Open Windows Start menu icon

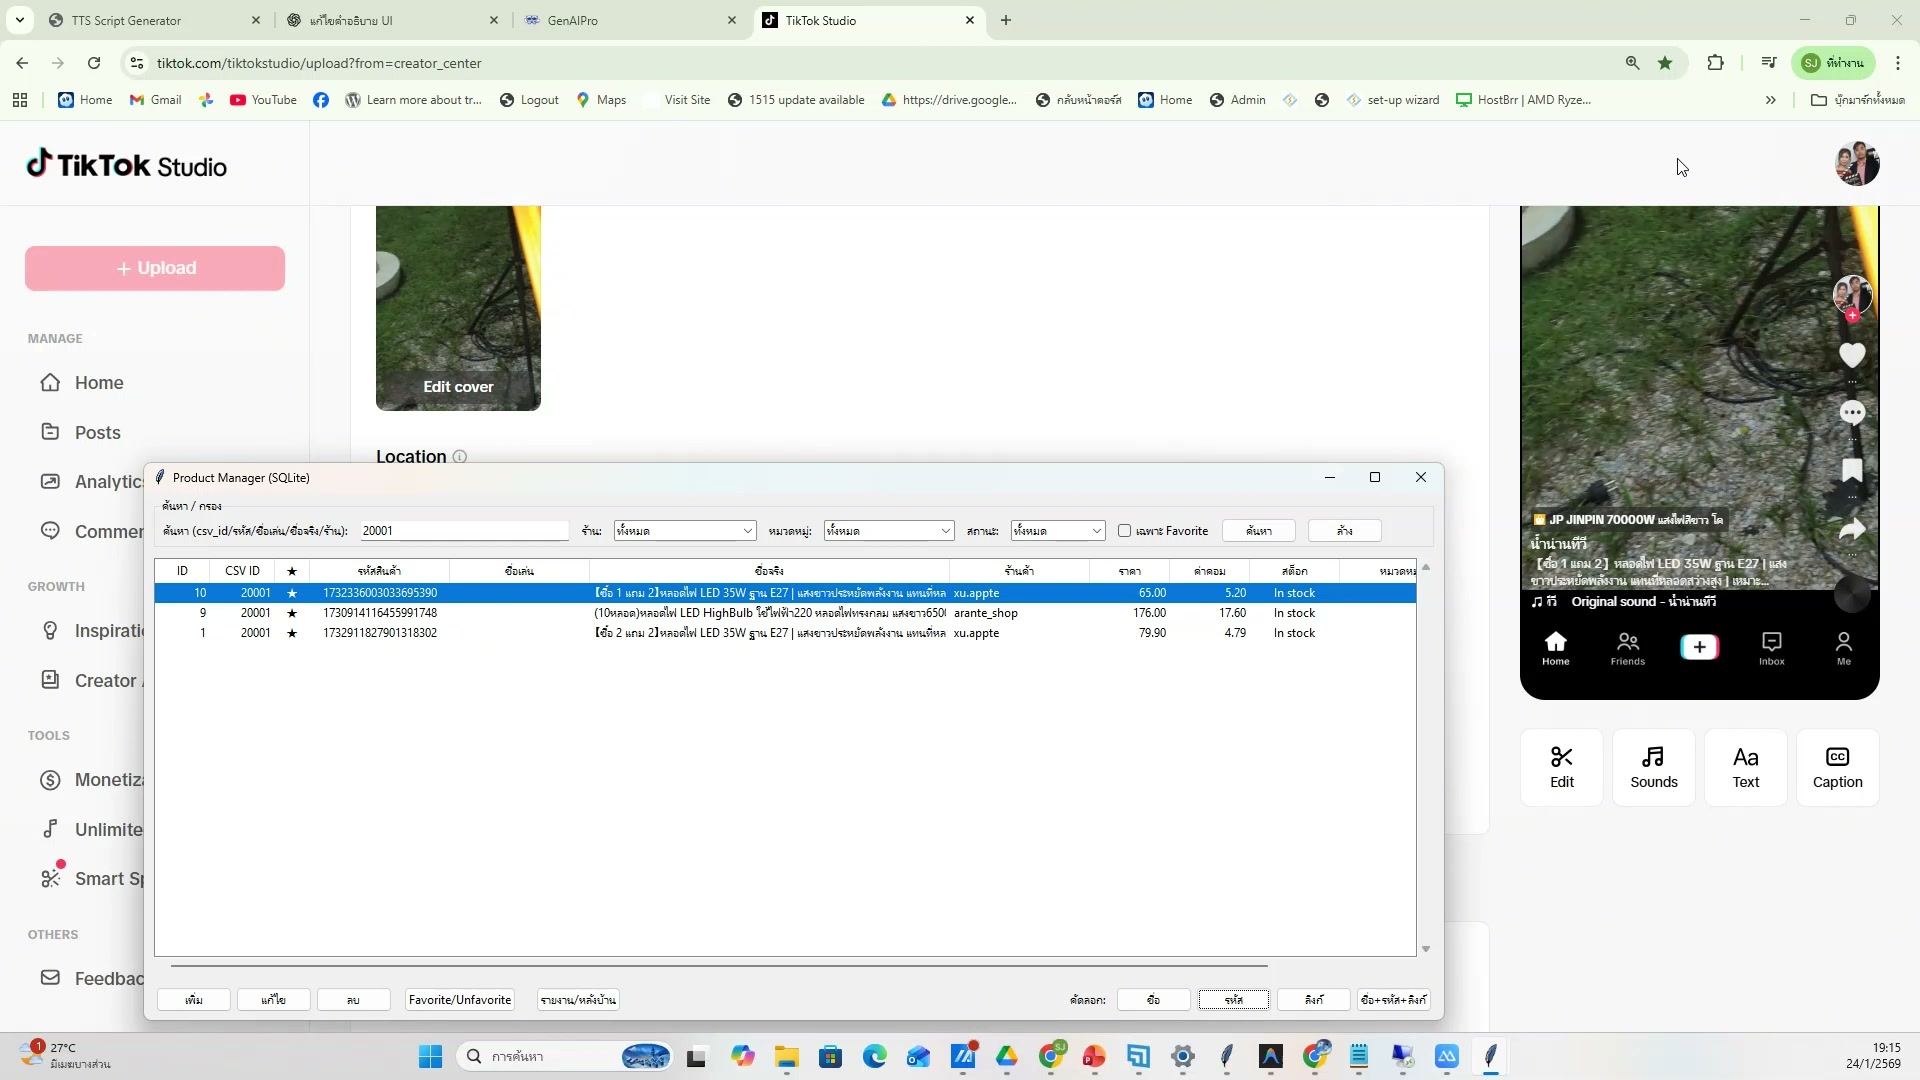430,1057
